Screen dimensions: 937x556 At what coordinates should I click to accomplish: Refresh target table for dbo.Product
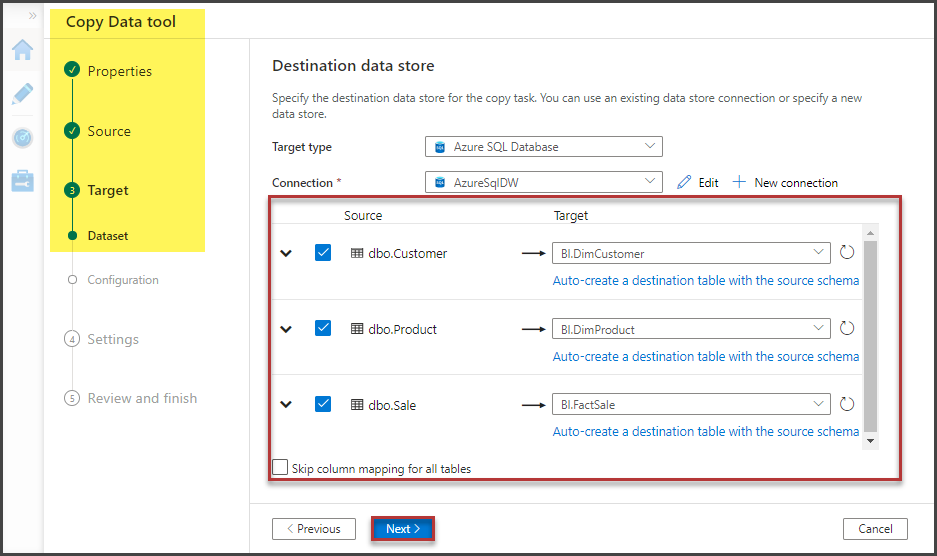tap(847, 328)
